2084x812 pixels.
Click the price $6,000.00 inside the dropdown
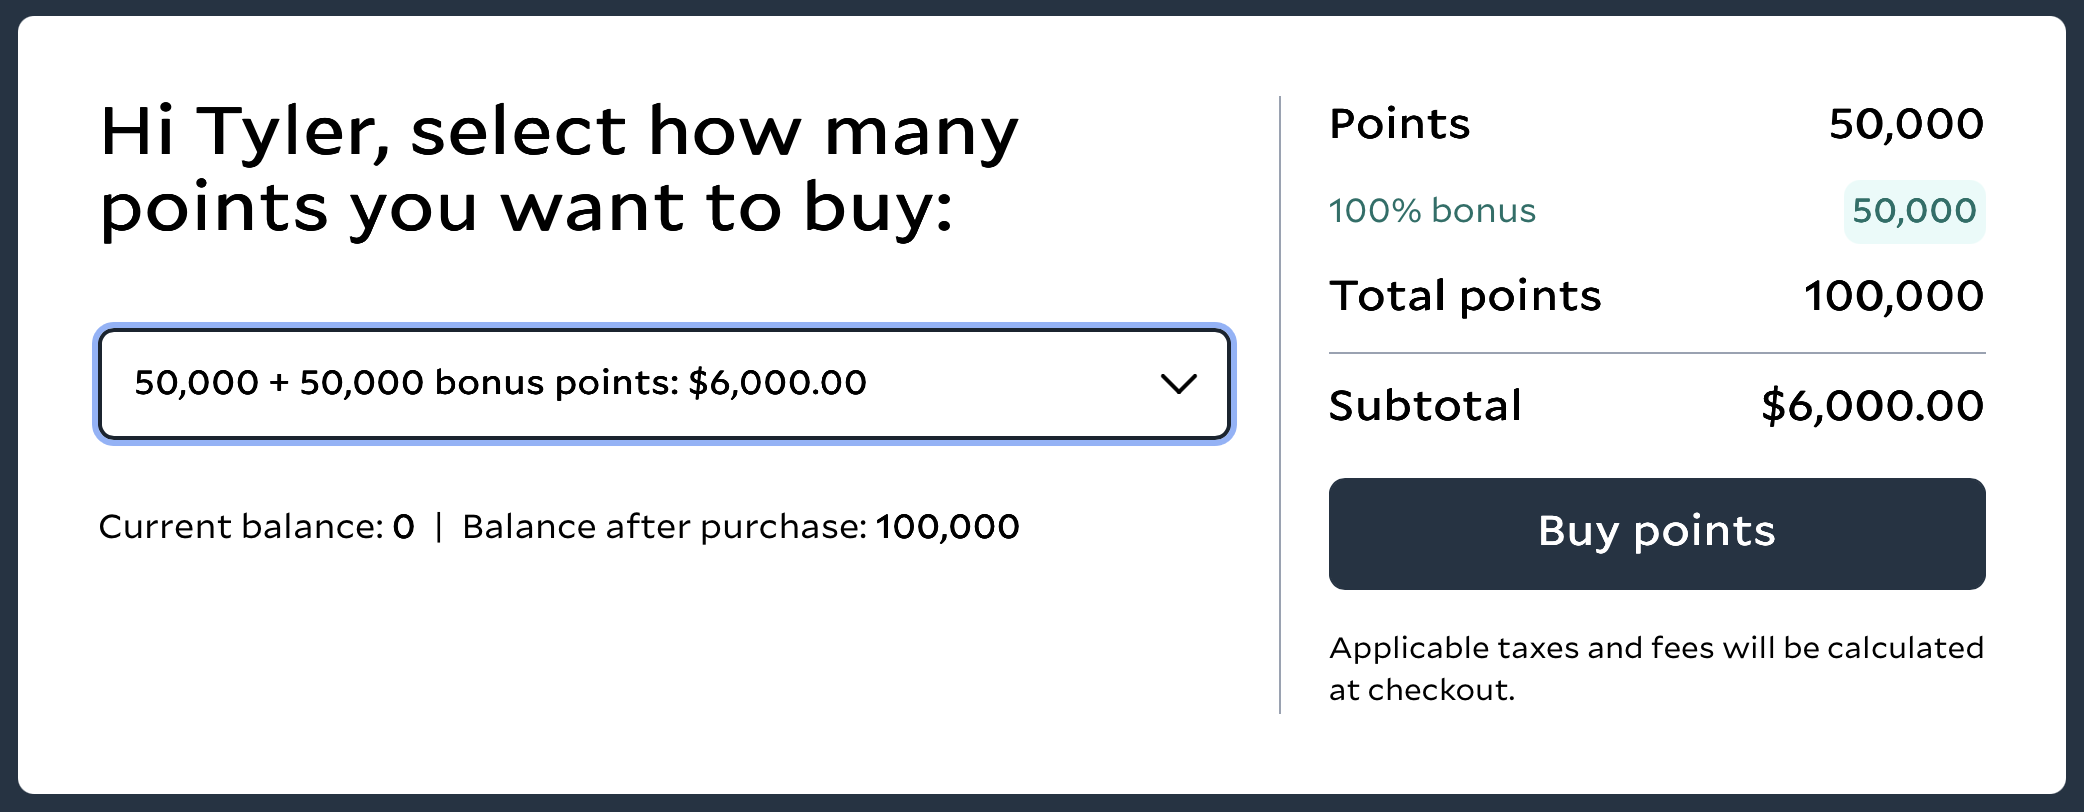point(776,382)
